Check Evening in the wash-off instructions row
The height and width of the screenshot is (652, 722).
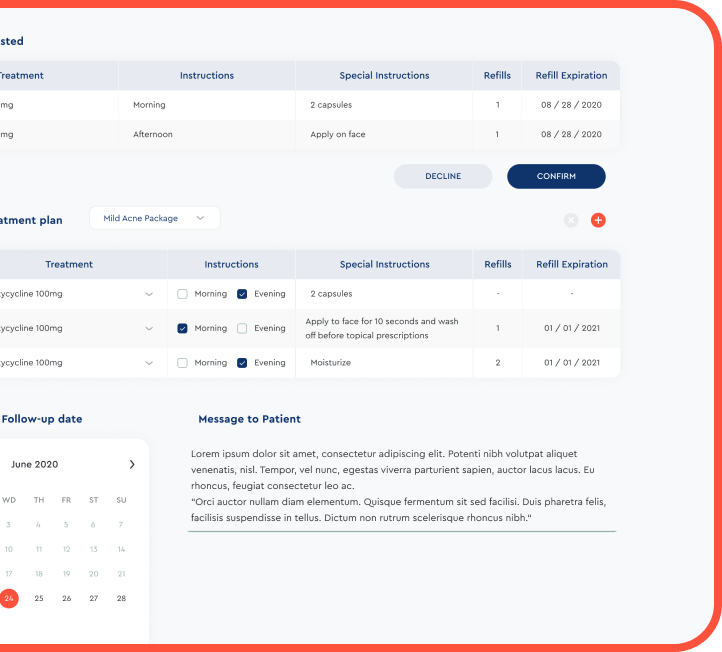242,328
